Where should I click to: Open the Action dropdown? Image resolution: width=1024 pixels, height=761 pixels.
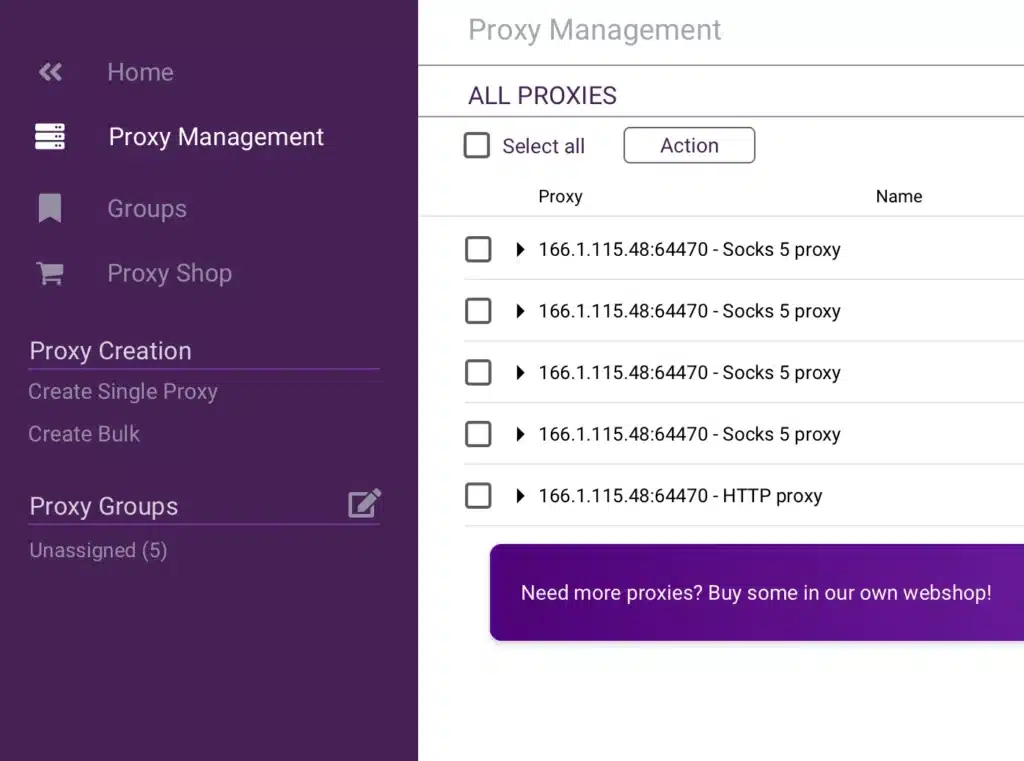click(x=688, y=145)
